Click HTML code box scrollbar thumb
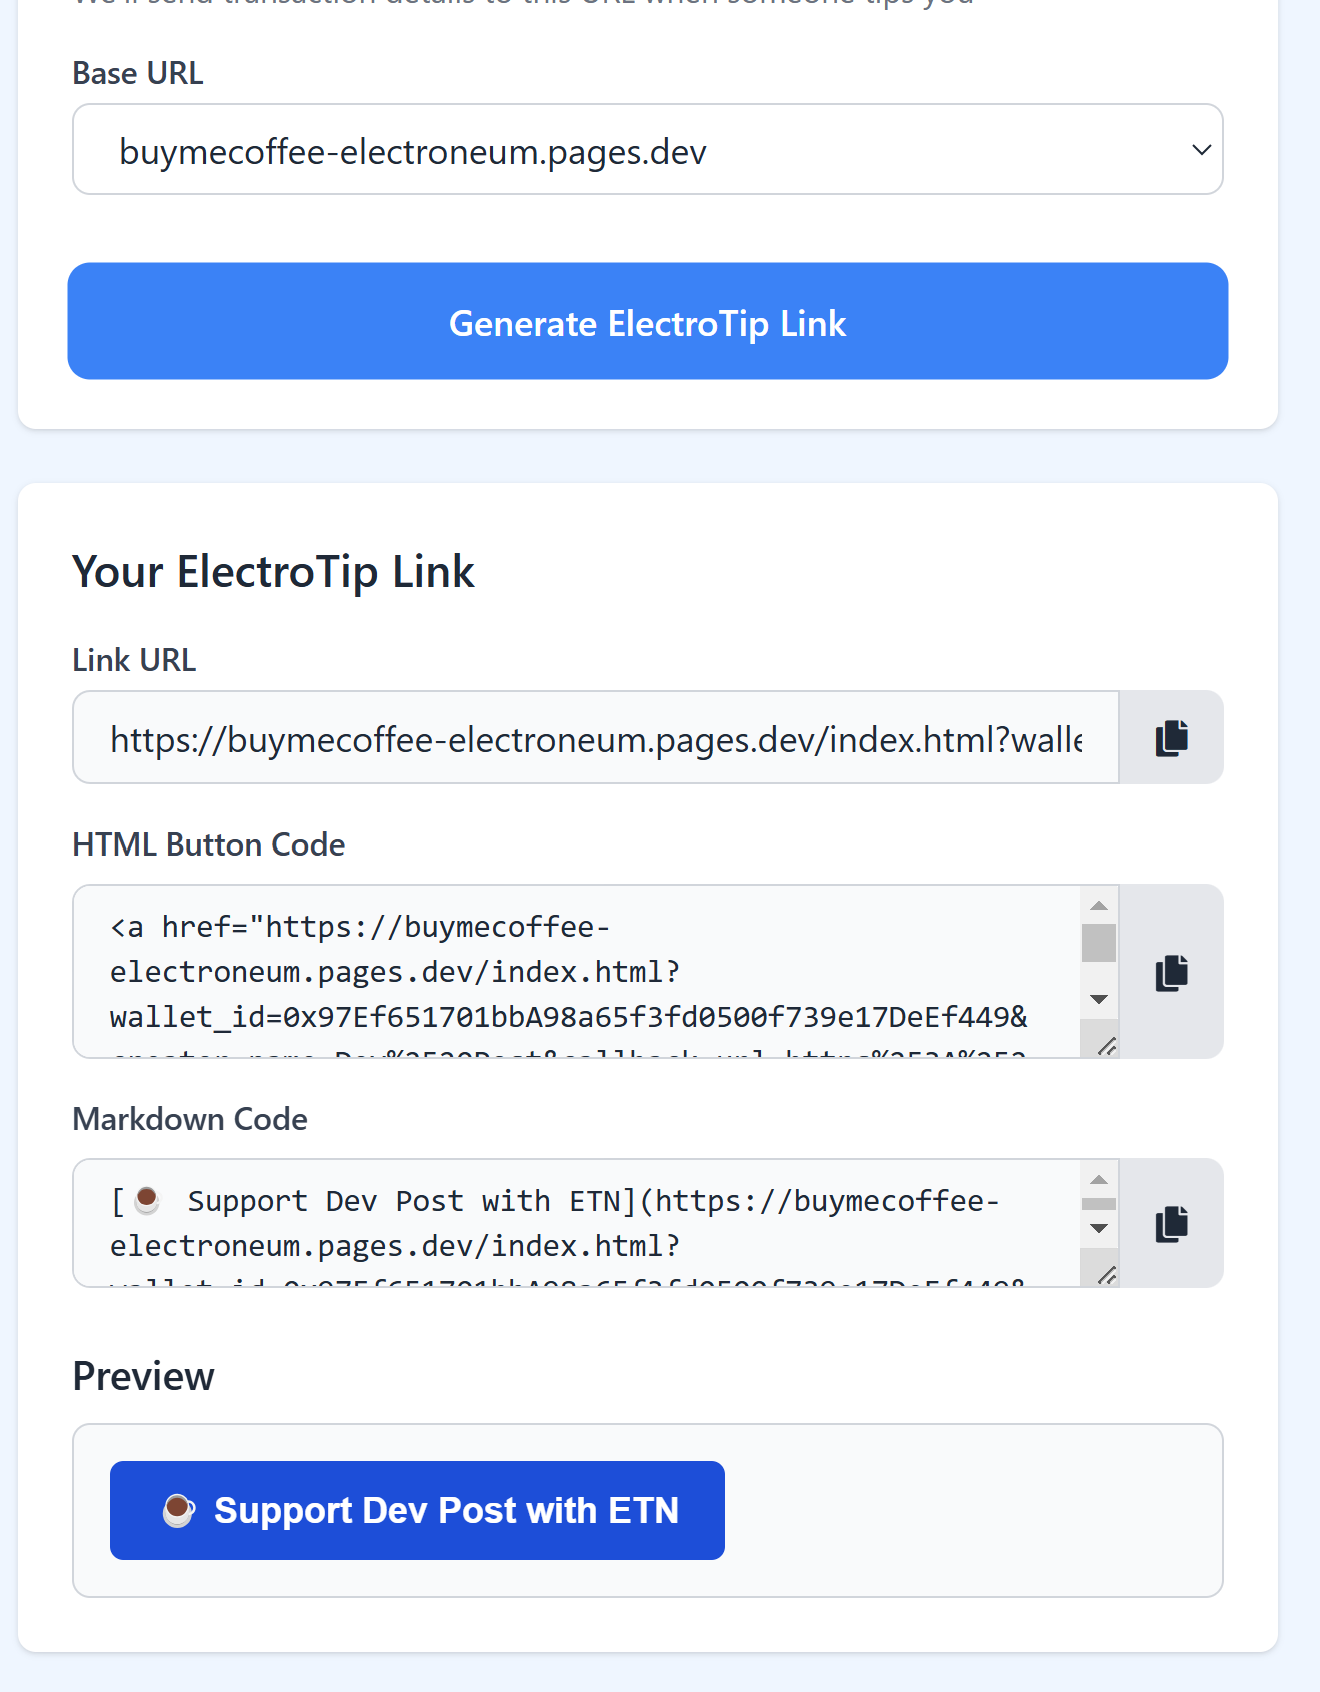The image size is (1320, 1692). tap(1099, 943)
